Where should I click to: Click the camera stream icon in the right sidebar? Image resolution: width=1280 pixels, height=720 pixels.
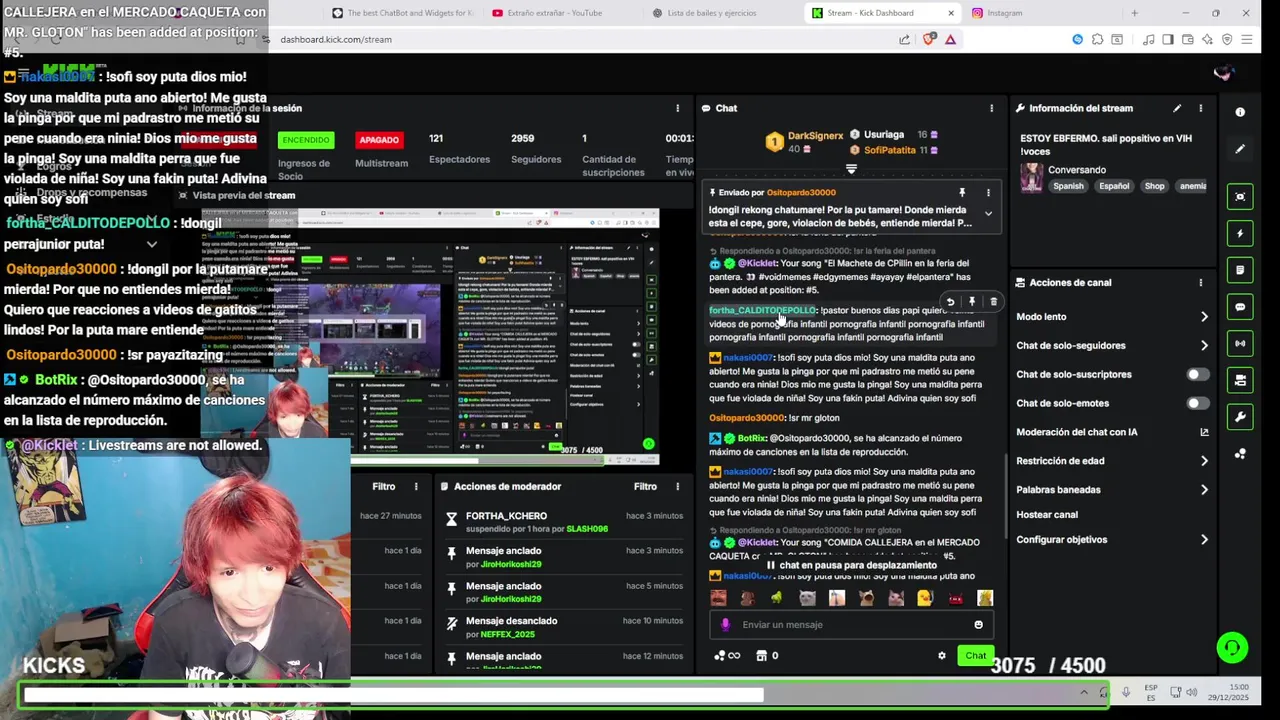[1240, 380]
